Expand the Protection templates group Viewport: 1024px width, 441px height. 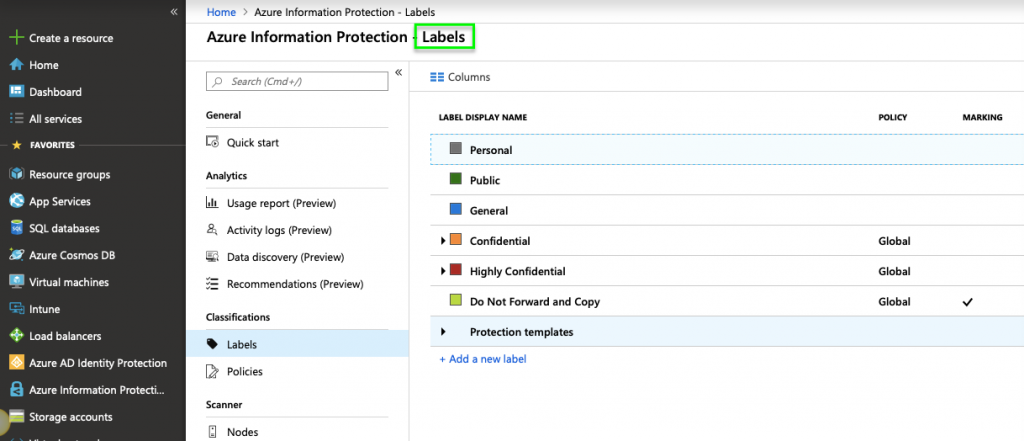443,332
